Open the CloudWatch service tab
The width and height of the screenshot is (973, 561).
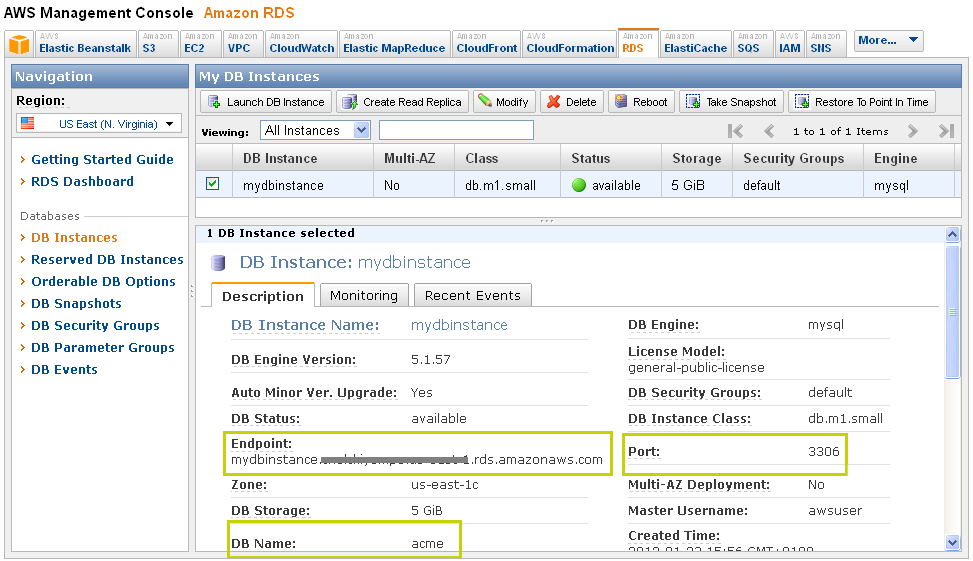pyautogui.click(x=302, y=43)
